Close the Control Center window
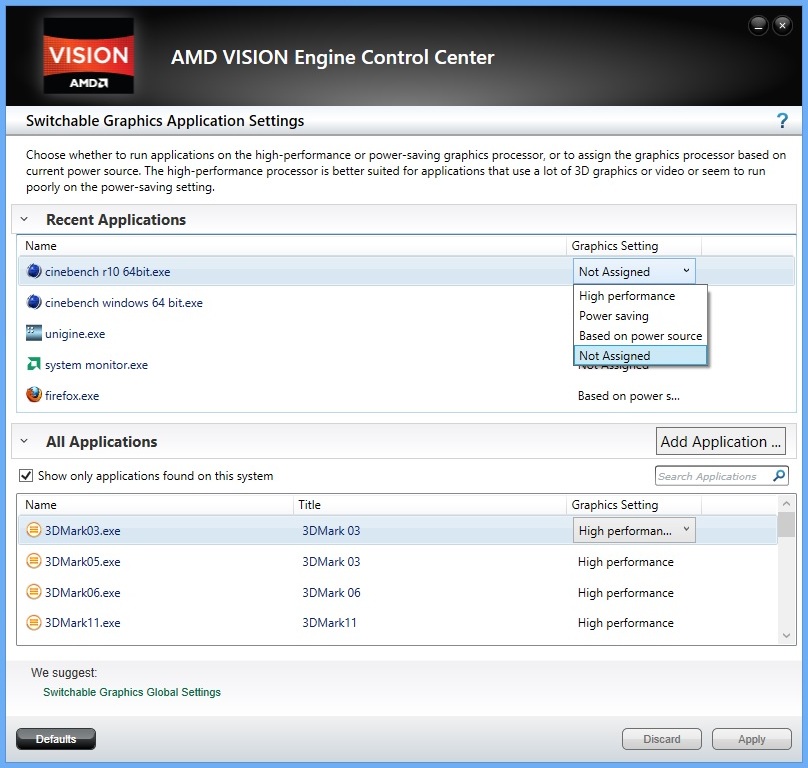Viewport: 808px width, 768px height. [782, 25]
